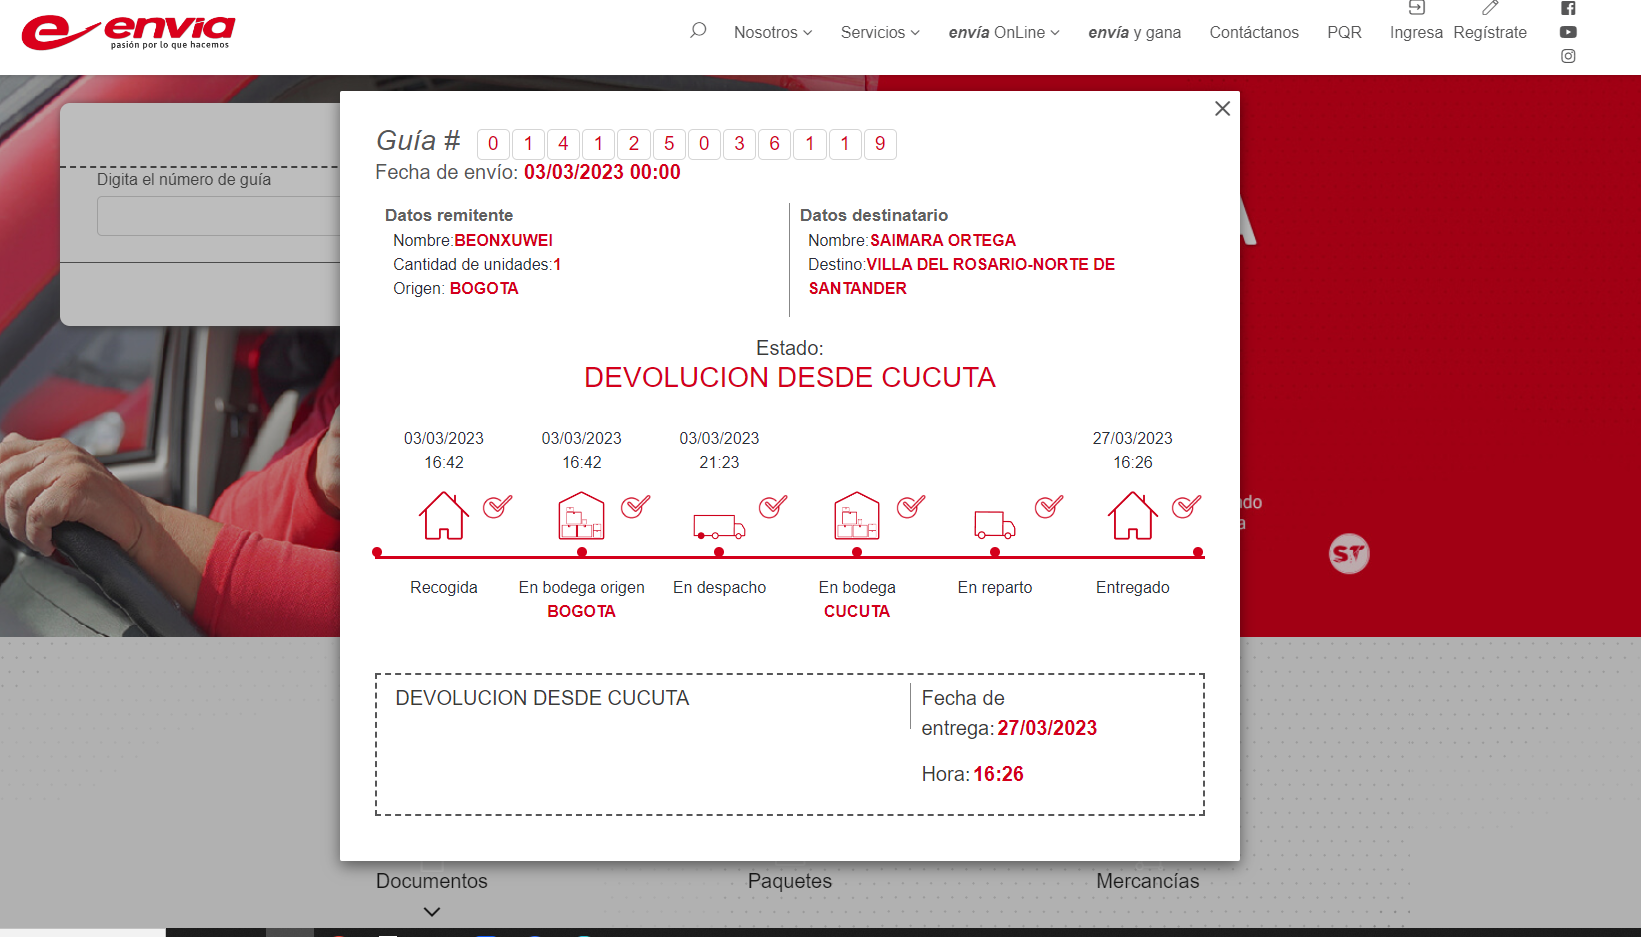Click the En reparto delivery truck icon
The image size is (1641, 937).
point(995,525)
